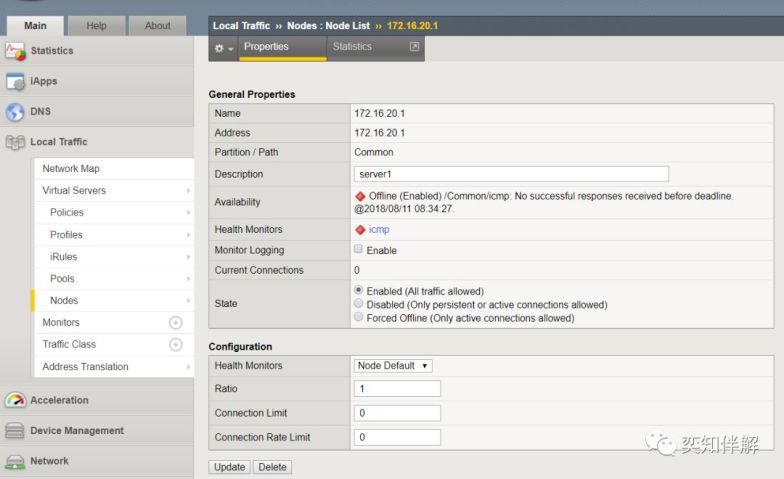The width and height of the screenshot is (784, 479).
Task: Click the Connection Limit input field
Action: 397,413
